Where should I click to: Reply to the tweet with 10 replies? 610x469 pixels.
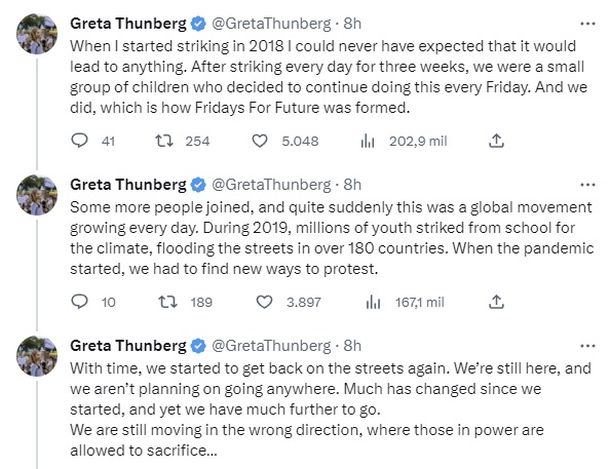pos(80,301)
